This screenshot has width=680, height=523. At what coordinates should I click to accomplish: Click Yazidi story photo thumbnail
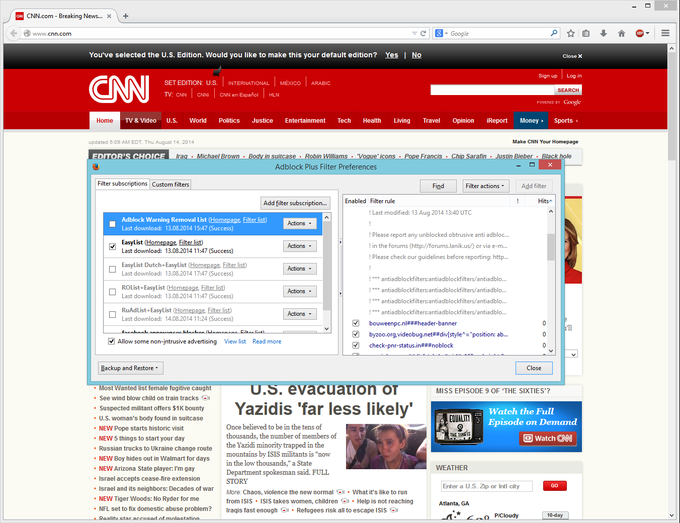(386, 446)
